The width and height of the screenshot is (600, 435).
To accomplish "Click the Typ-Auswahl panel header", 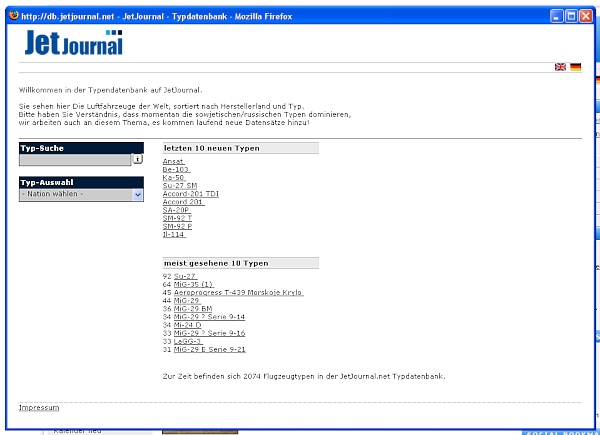I will (x=82, y=182).
